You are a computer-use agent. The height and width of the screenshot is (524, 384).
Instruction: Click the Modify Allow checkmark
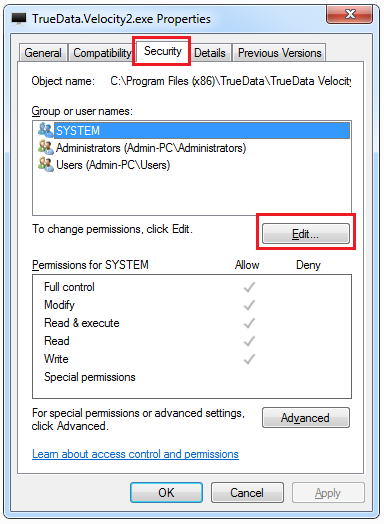(x=249, y=305)
